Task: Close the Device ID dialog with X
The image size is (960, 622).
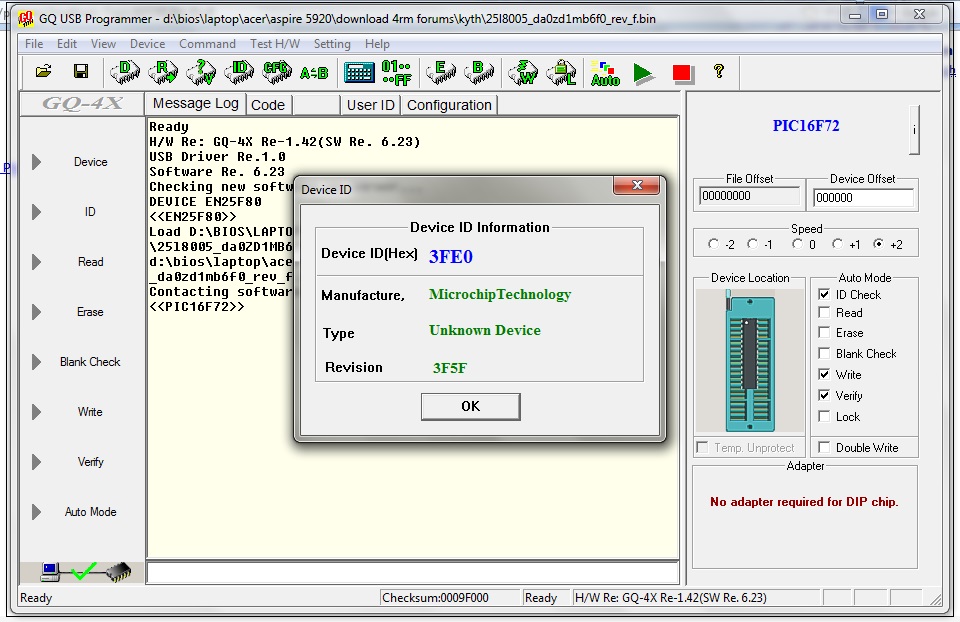Action: (637, 185)
